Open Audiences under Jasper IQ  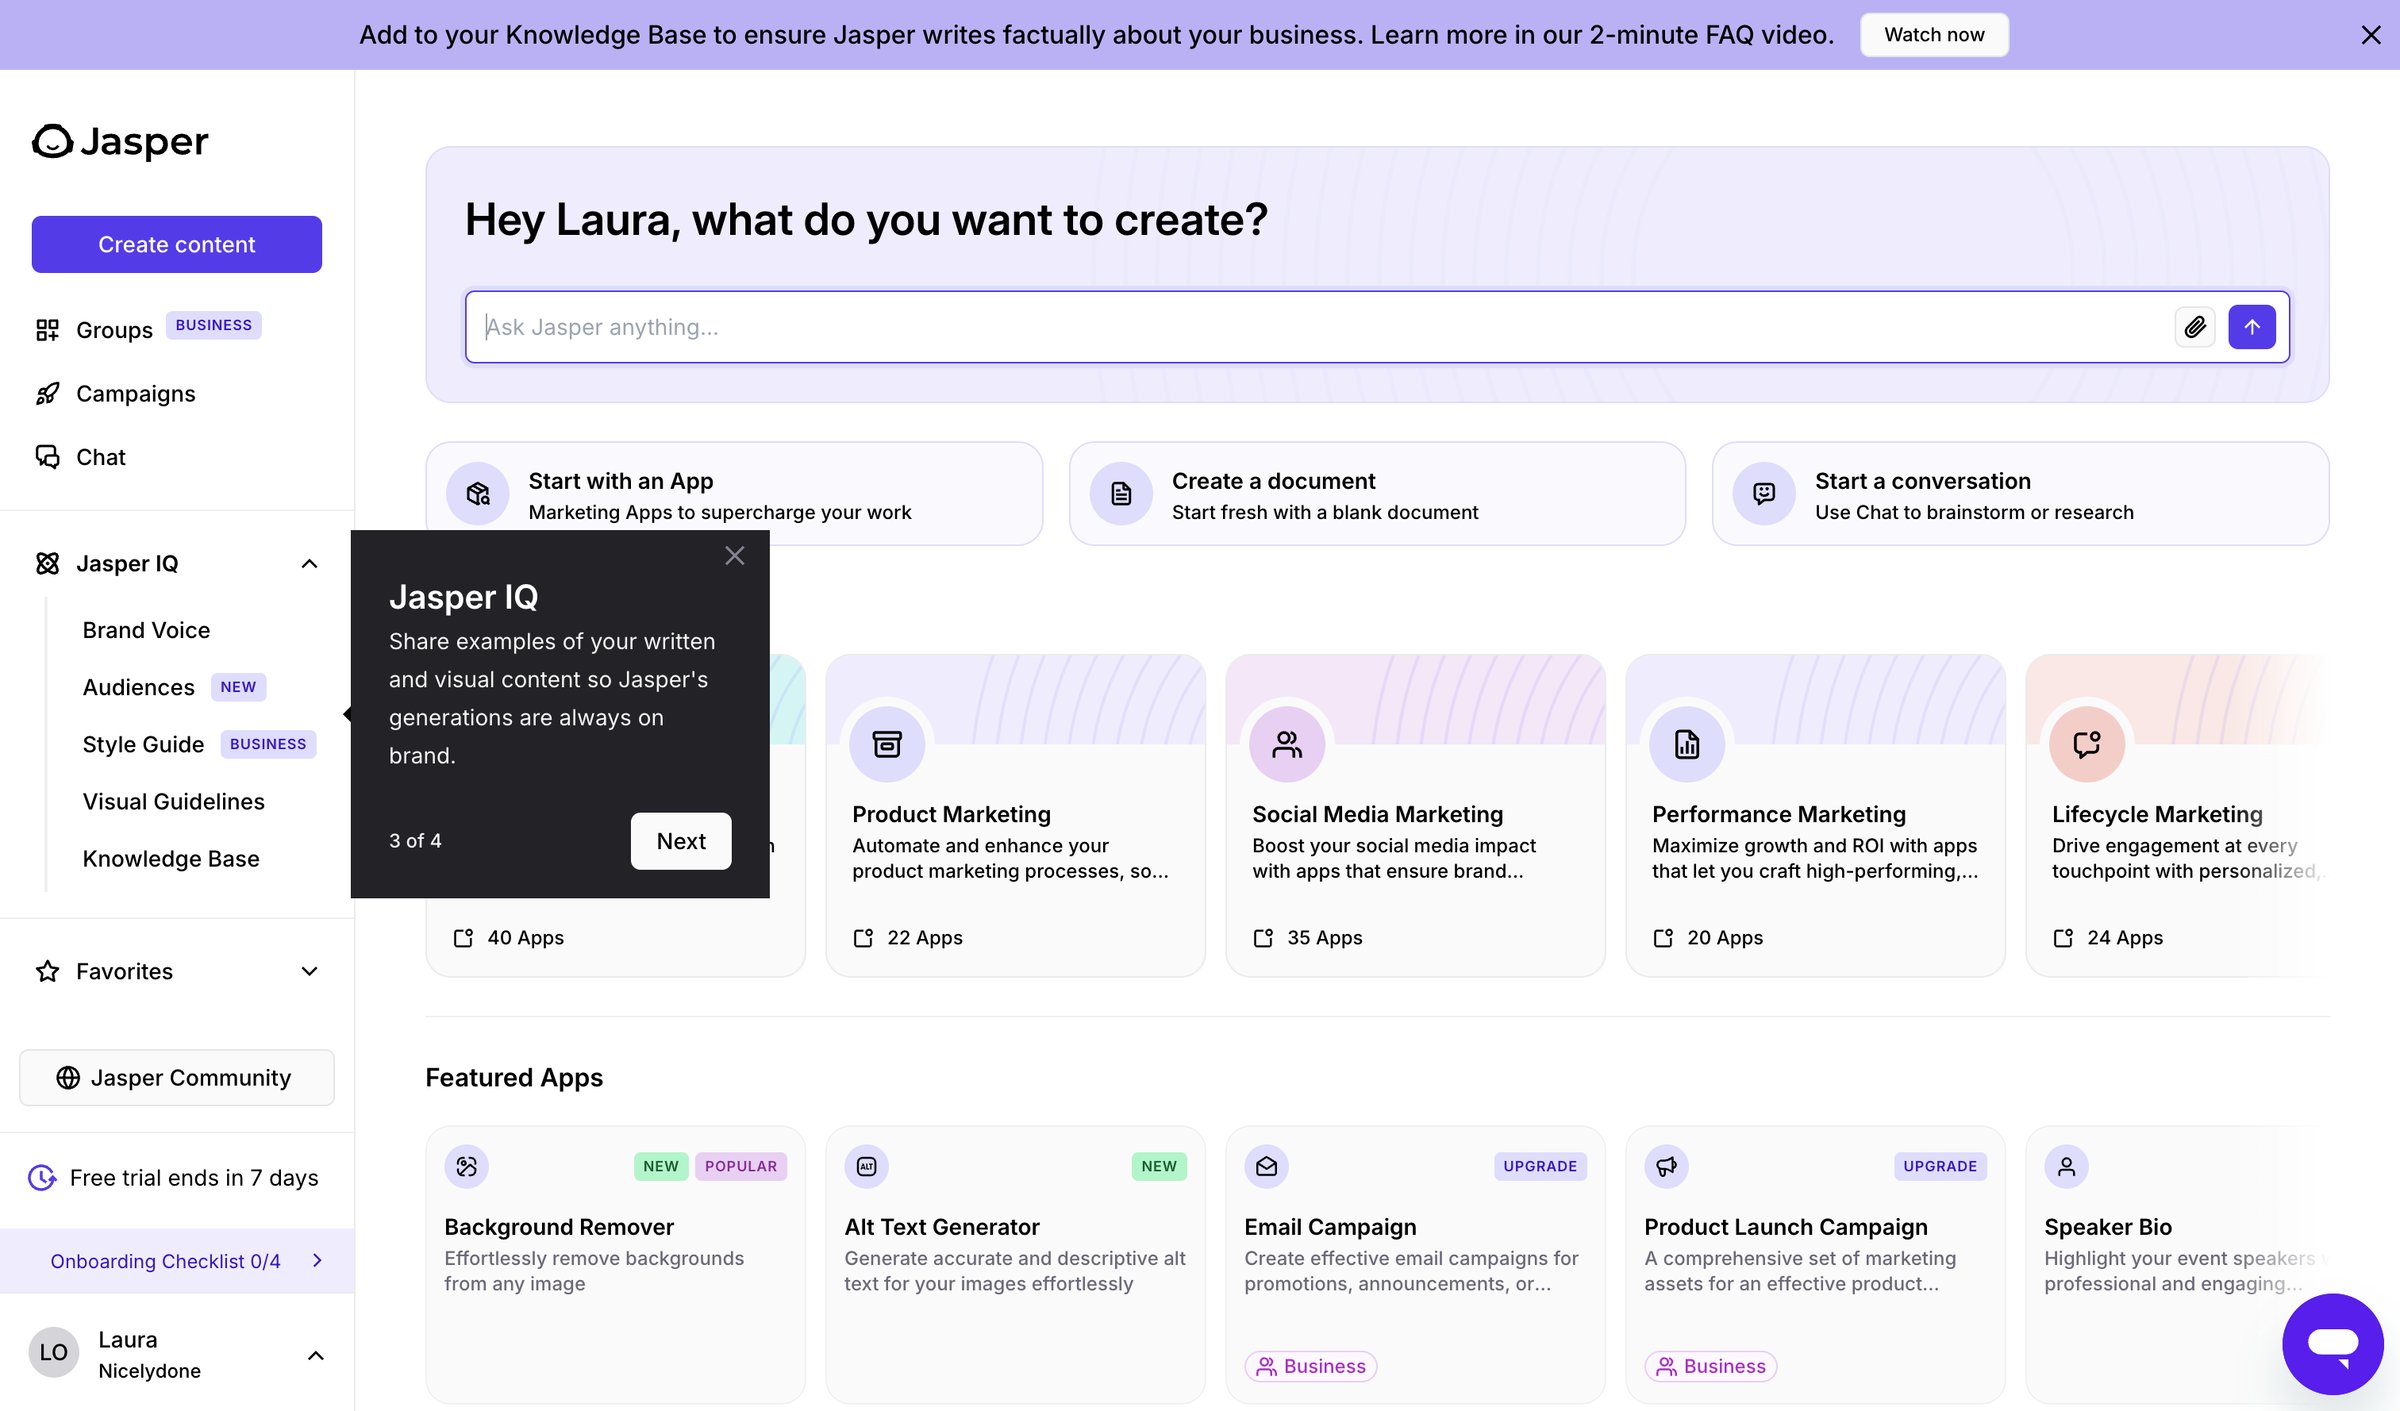[139, 687]
